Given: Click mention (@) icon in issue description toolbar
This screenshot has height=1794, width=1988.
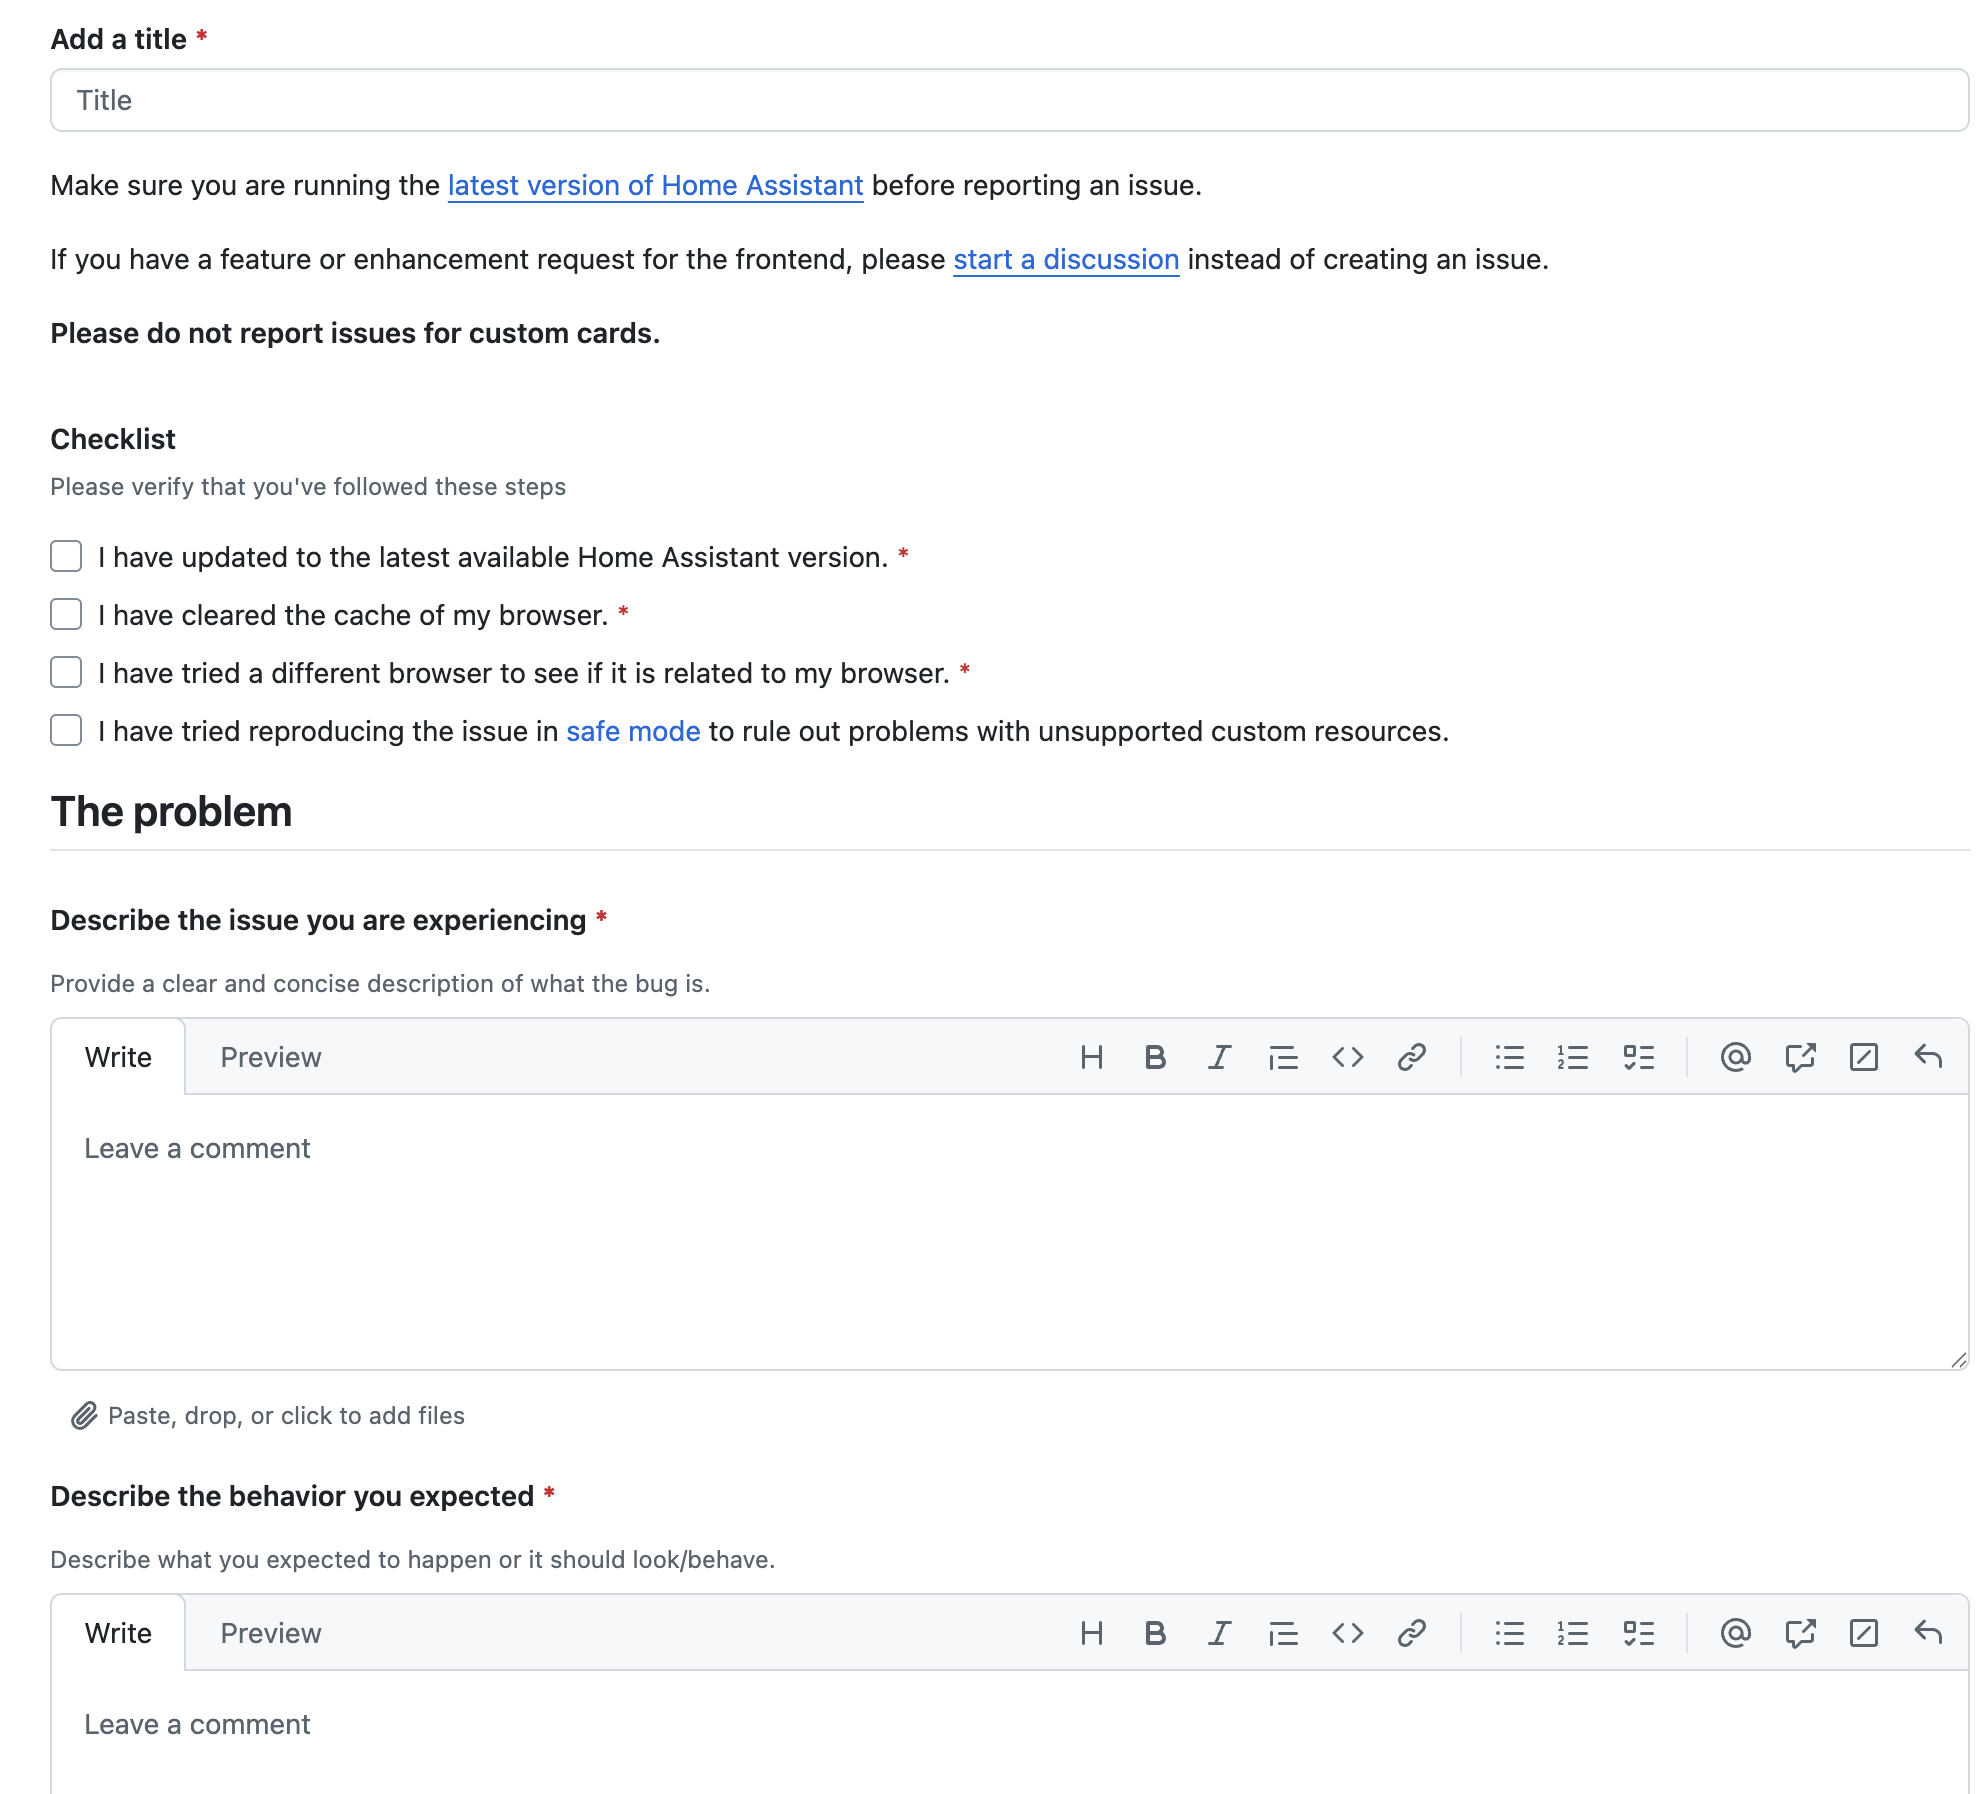Looking at the screenshot, I should click(x=1735, y=1057).
